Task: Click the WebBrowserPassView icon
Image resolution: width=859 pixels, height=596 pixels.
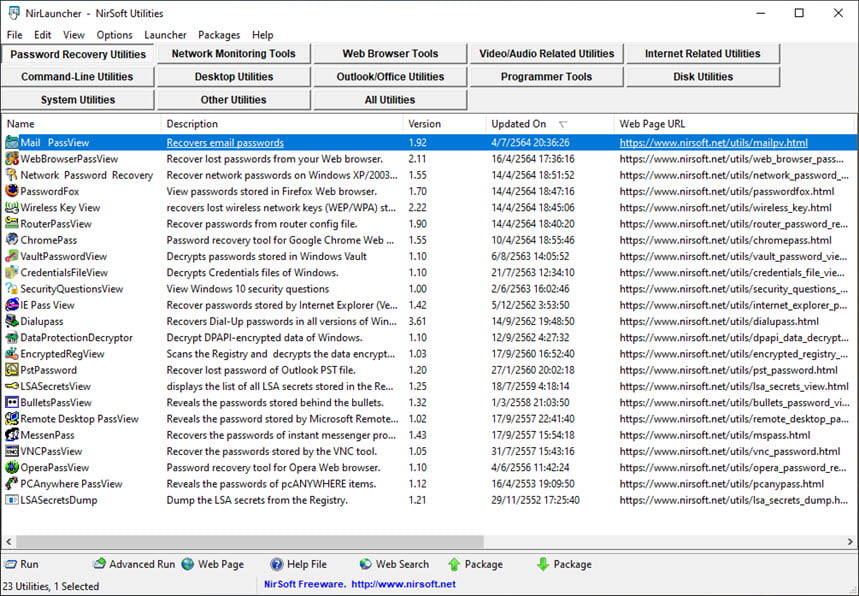Action: (x=12, y=159)
